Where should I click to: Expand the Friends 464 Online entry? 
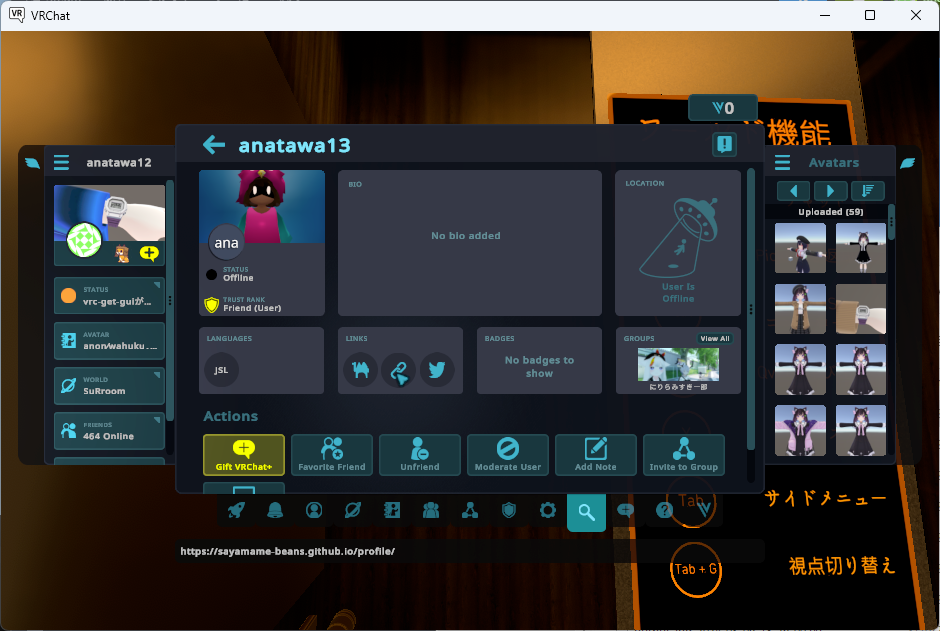point(109,430)
